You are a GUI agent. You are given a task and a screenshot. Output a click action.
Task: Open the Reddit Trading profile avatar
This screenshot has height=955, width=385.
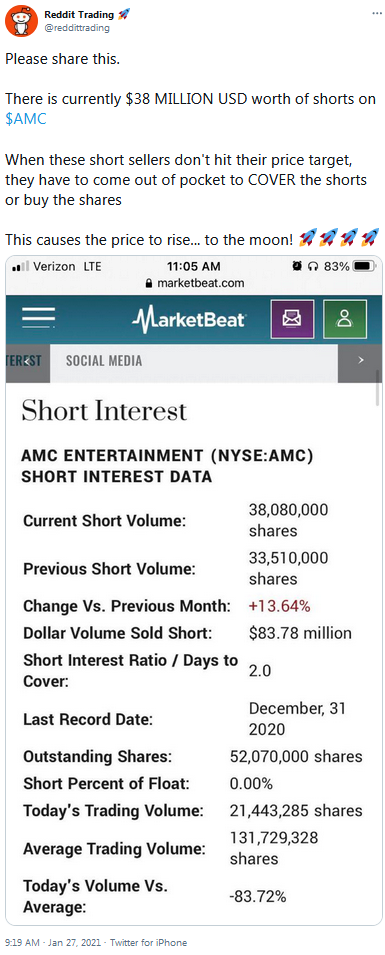20,21
